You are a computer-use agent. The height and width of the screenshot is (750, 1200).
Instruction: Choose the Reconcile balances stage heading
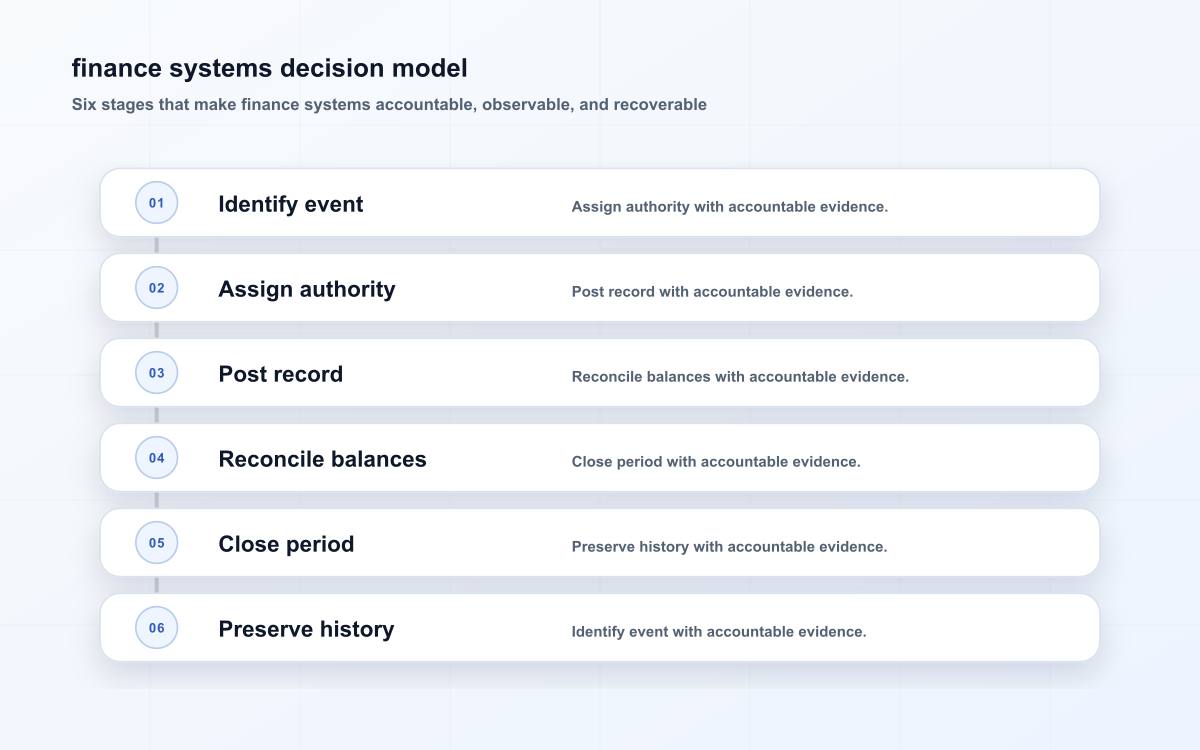[322, 459]
